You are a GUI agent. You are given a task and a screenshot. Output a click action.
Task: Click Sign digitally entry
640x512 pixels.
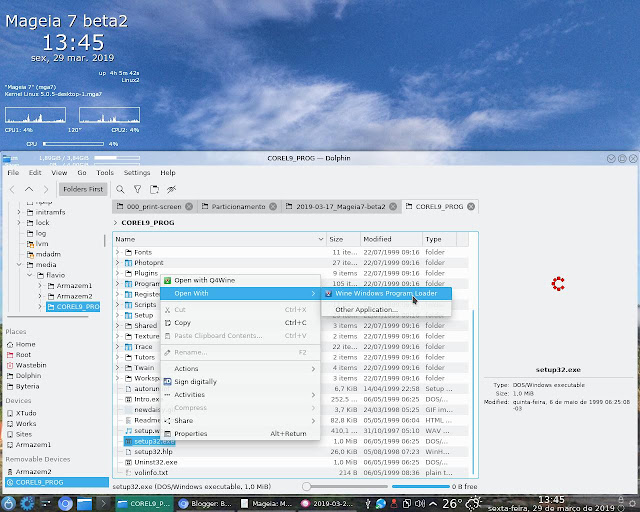tap(240, 382)
